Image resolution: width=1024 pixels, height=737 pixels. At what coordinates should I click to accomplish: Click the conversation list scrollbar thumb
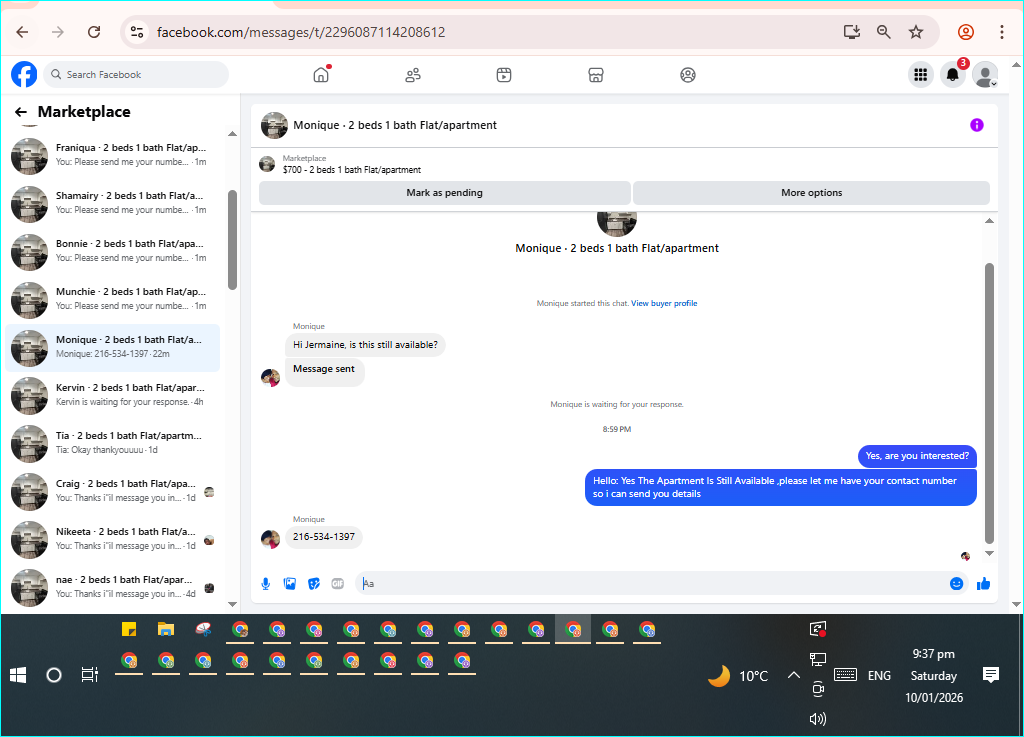(x=232, y=240)
